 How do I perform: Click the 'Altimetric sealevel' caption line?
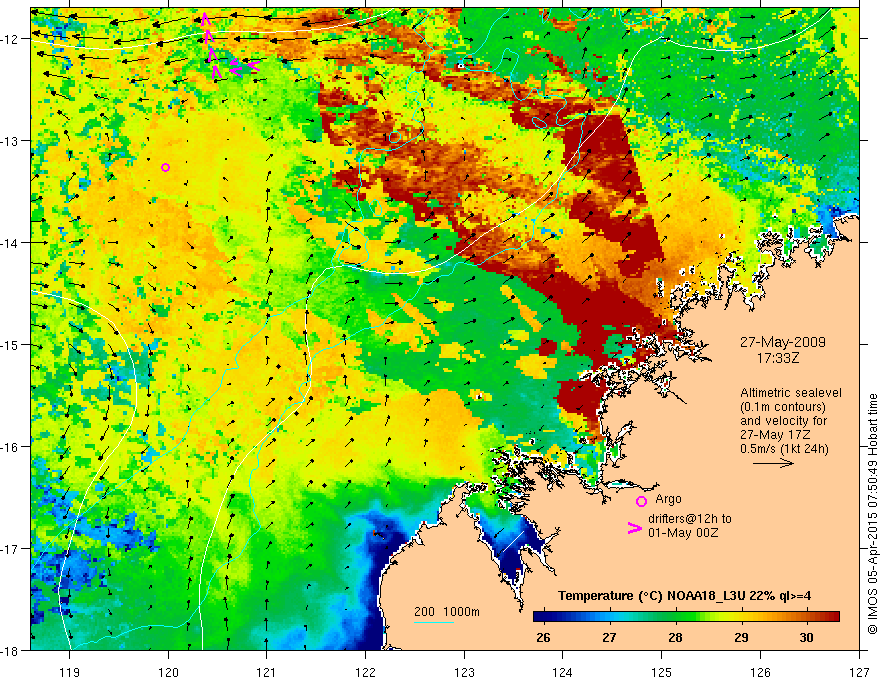click(x=791, y=393)
